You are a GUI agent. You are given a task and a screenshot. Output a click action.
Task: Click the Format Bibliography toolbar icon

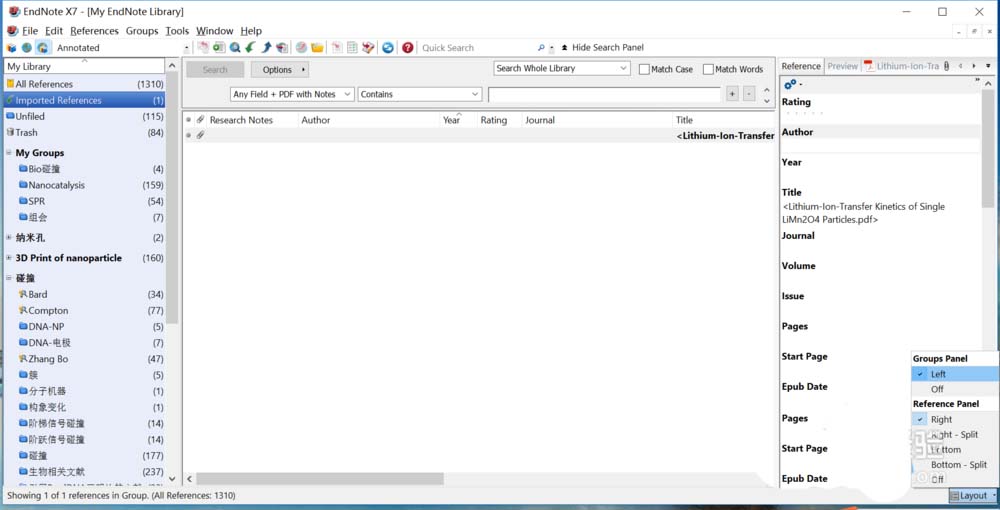click(351, 48)
